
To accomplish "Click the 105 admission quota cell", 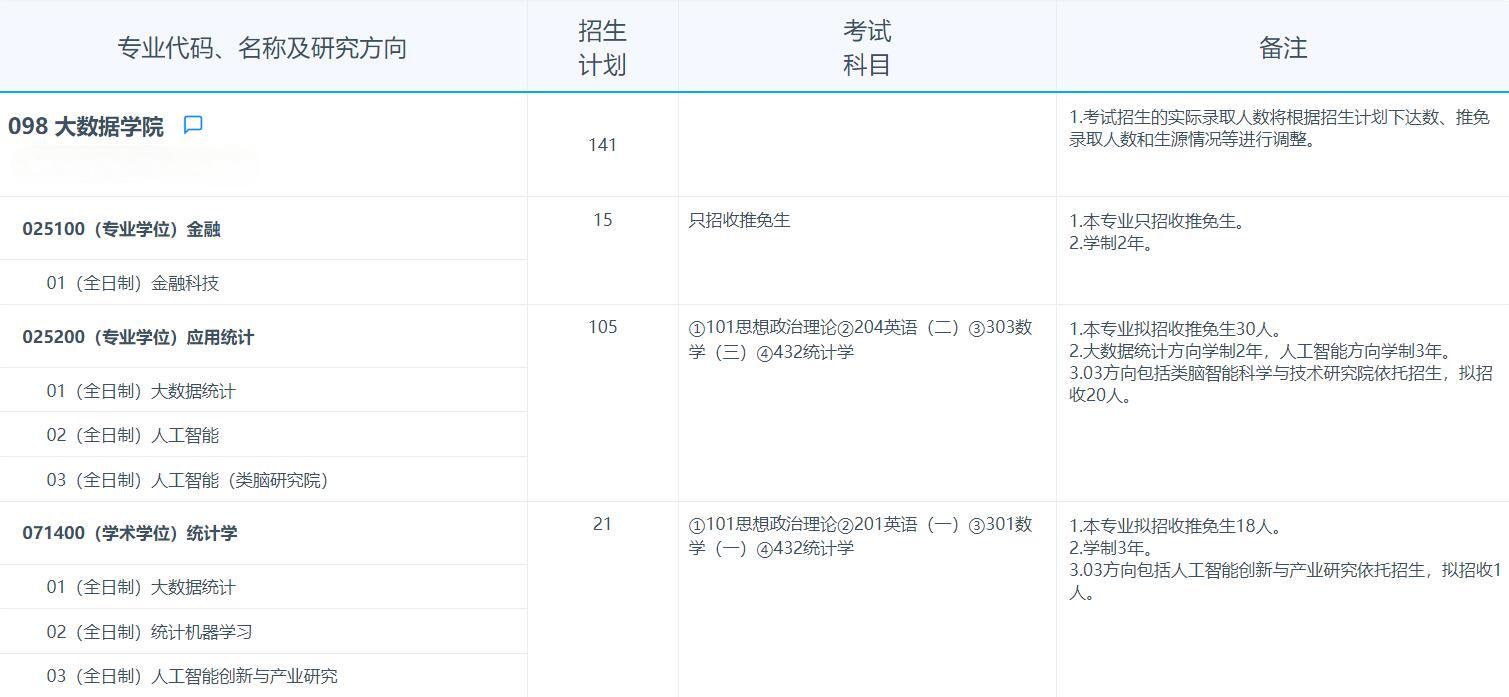I will [601, 326].
